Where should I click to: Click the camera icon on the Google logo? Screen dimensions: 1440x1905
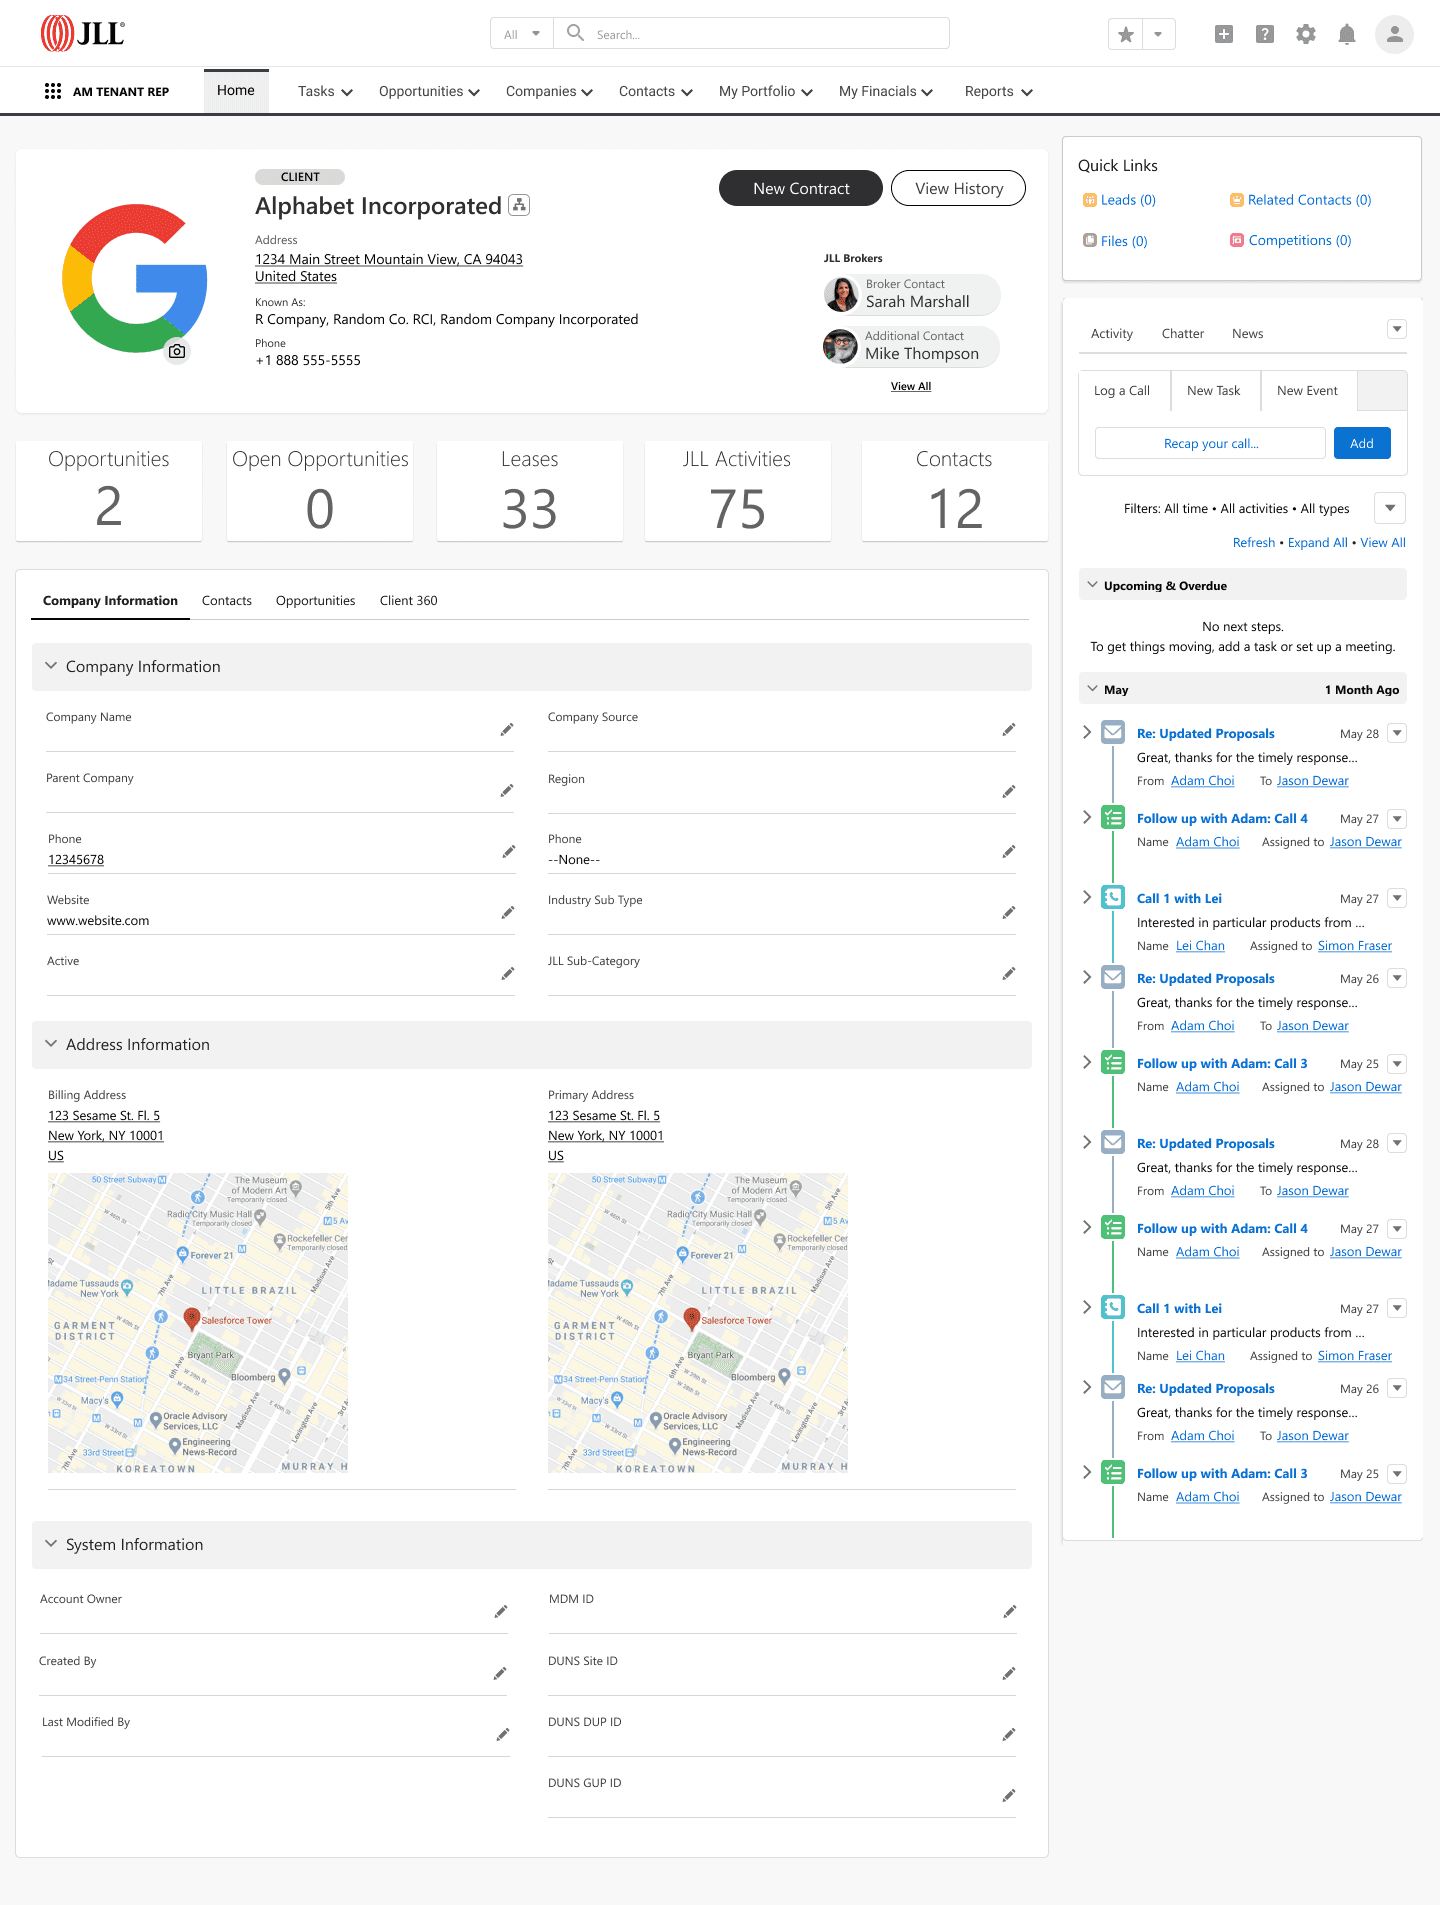177,351
